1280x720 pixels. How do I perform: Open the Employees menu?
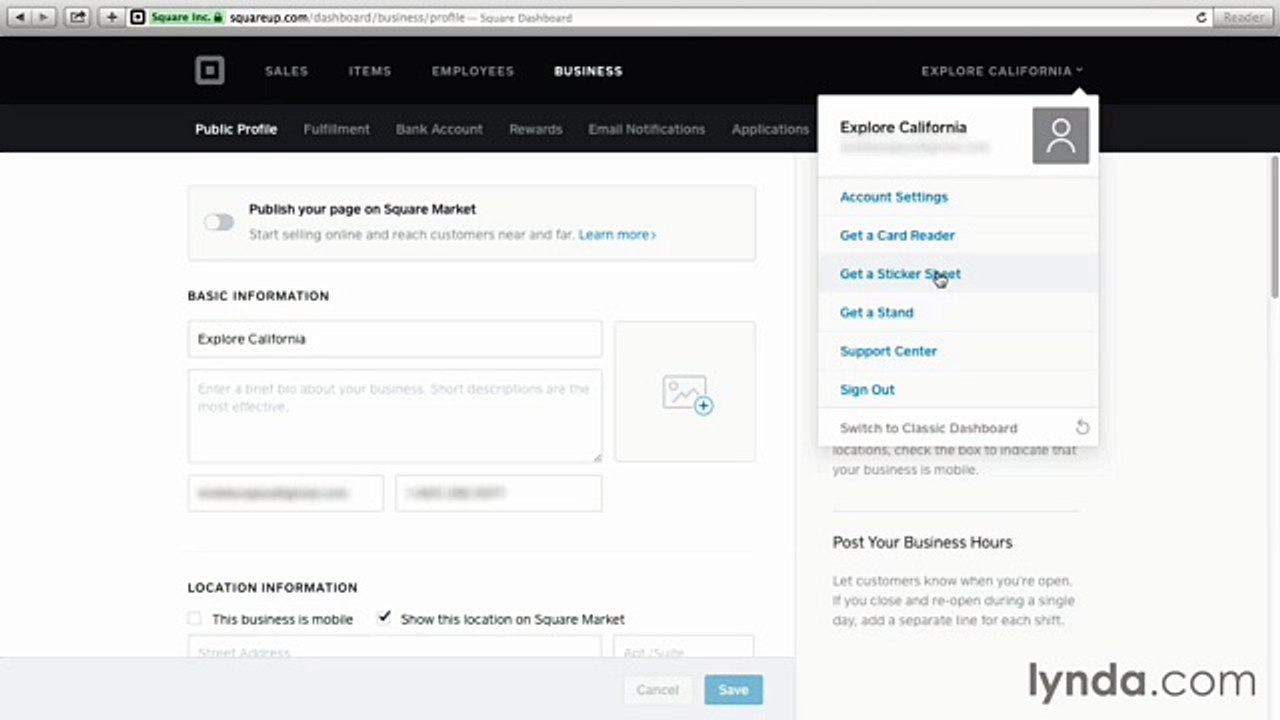pos(473,71)
